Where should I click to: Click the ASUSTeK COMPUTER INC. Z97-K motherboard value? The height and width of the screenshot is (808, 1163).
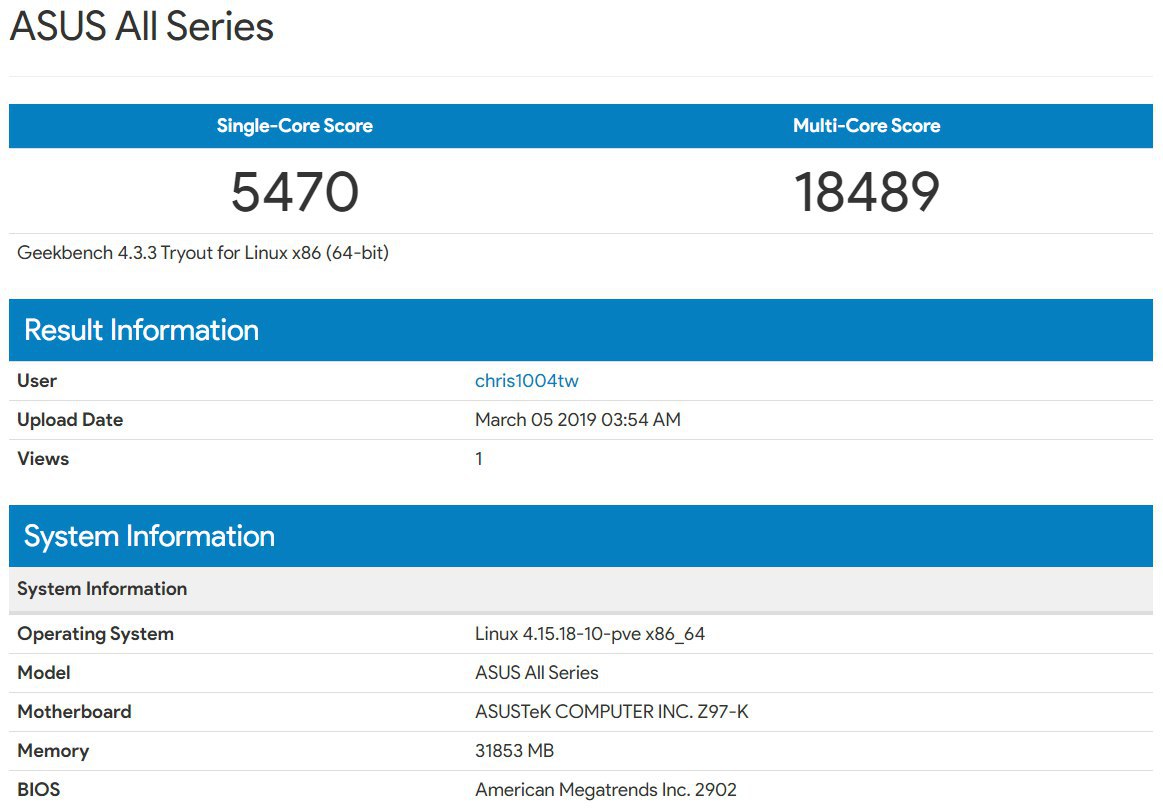pyautogui.click(x=611, y=712)
